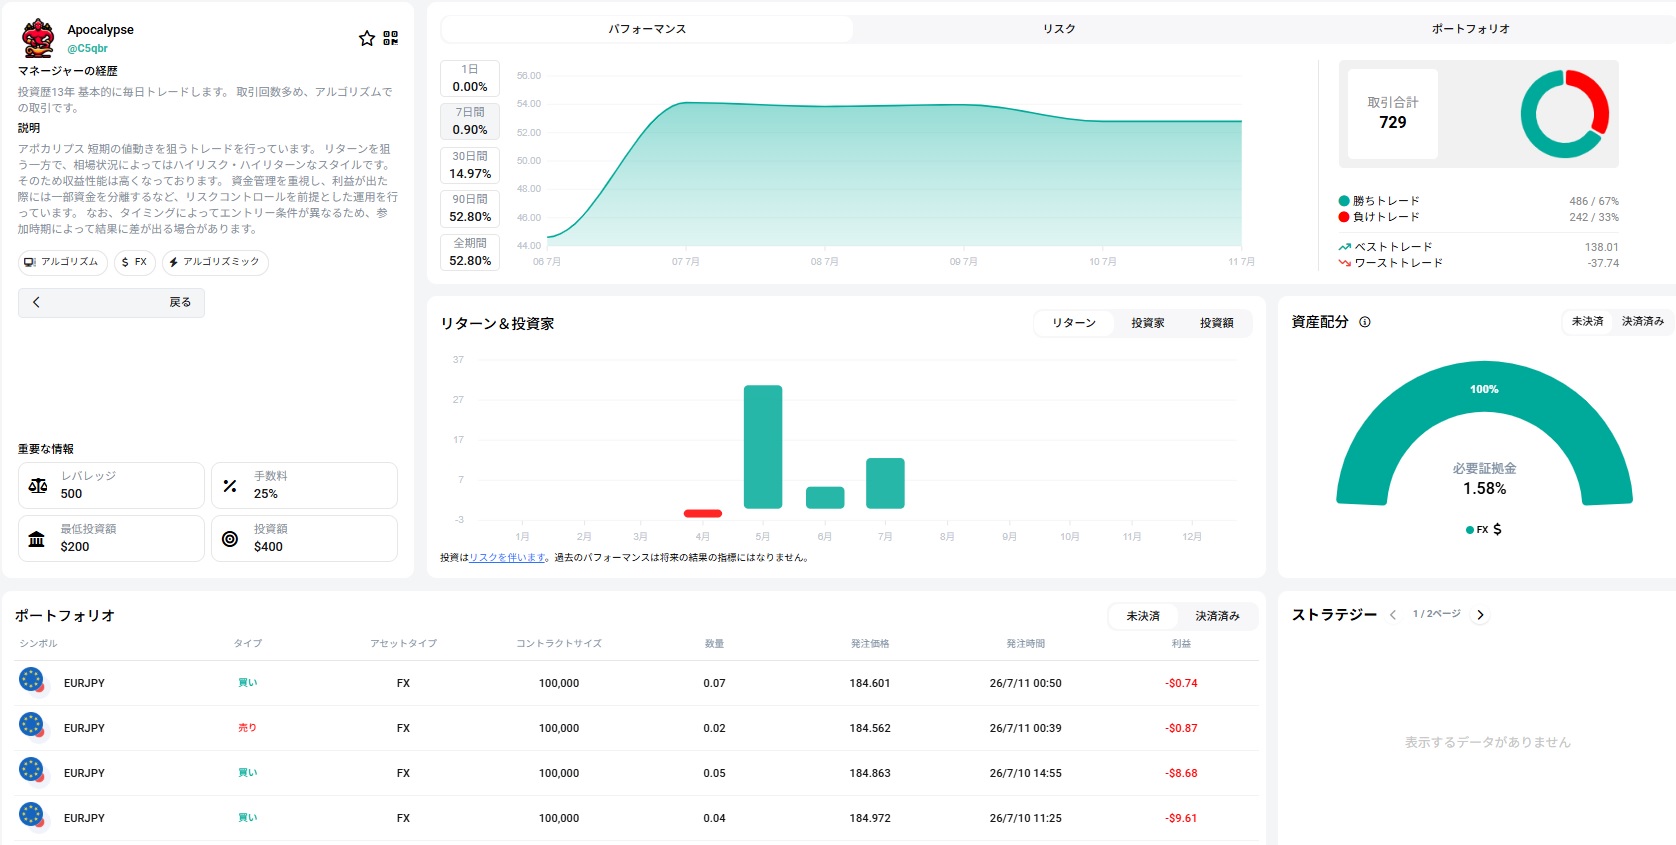
Task: Click the ベストトレード up-trend icon
Action: (x=1345, y=247)
